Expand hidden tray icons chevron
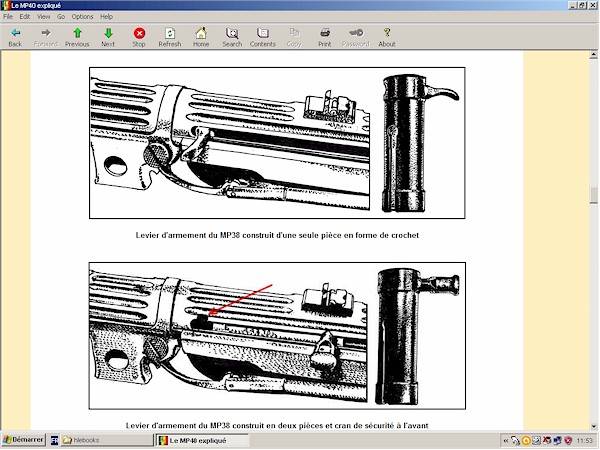This screenshot has height=450, width=600. 505,441
